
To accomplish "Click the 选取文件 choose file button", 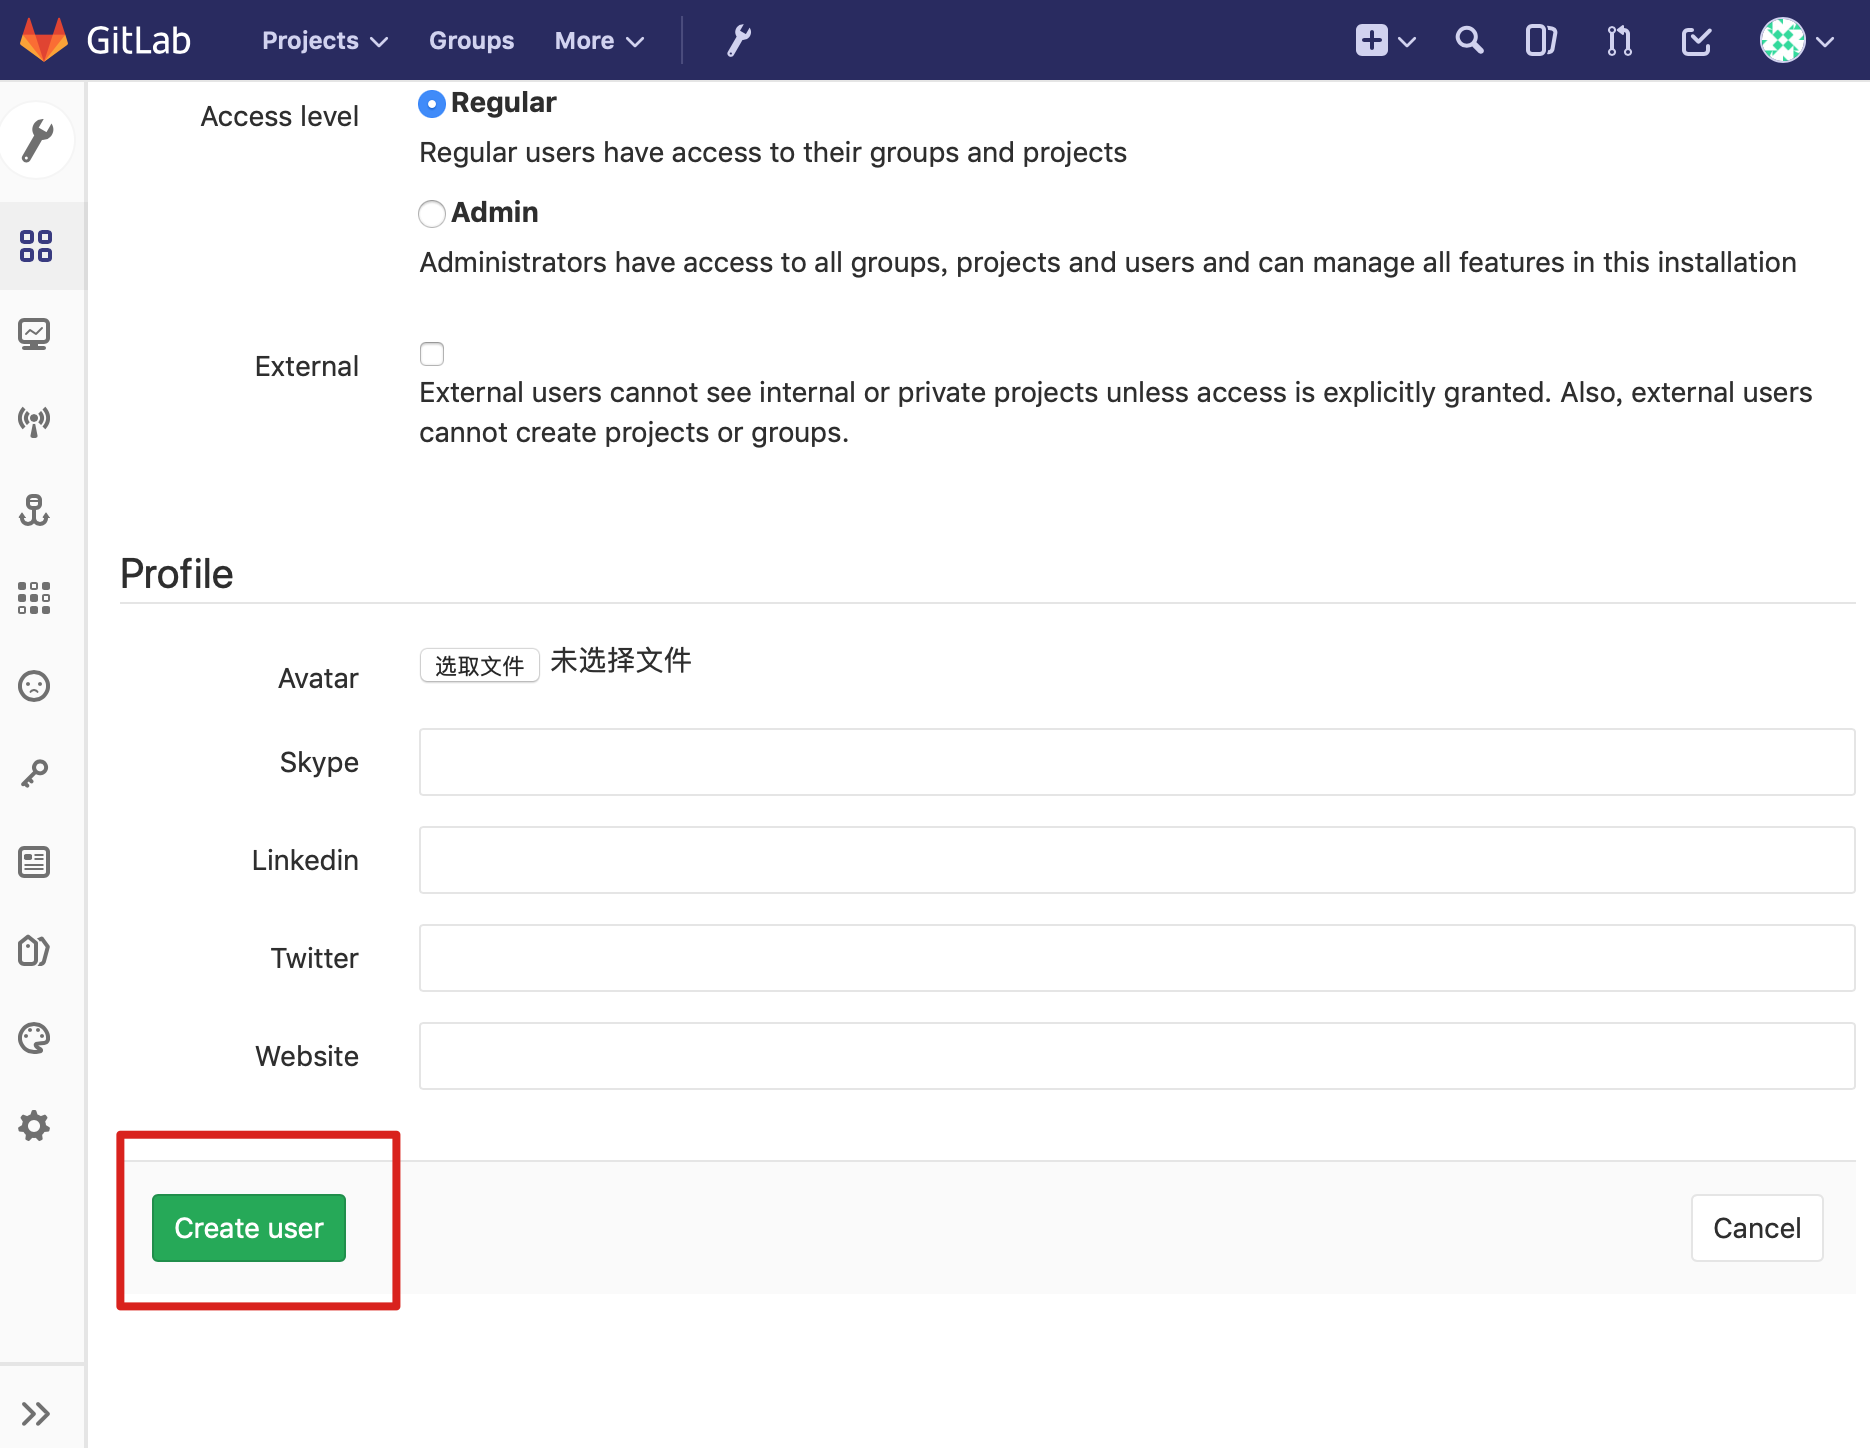I will coord(479,665).
